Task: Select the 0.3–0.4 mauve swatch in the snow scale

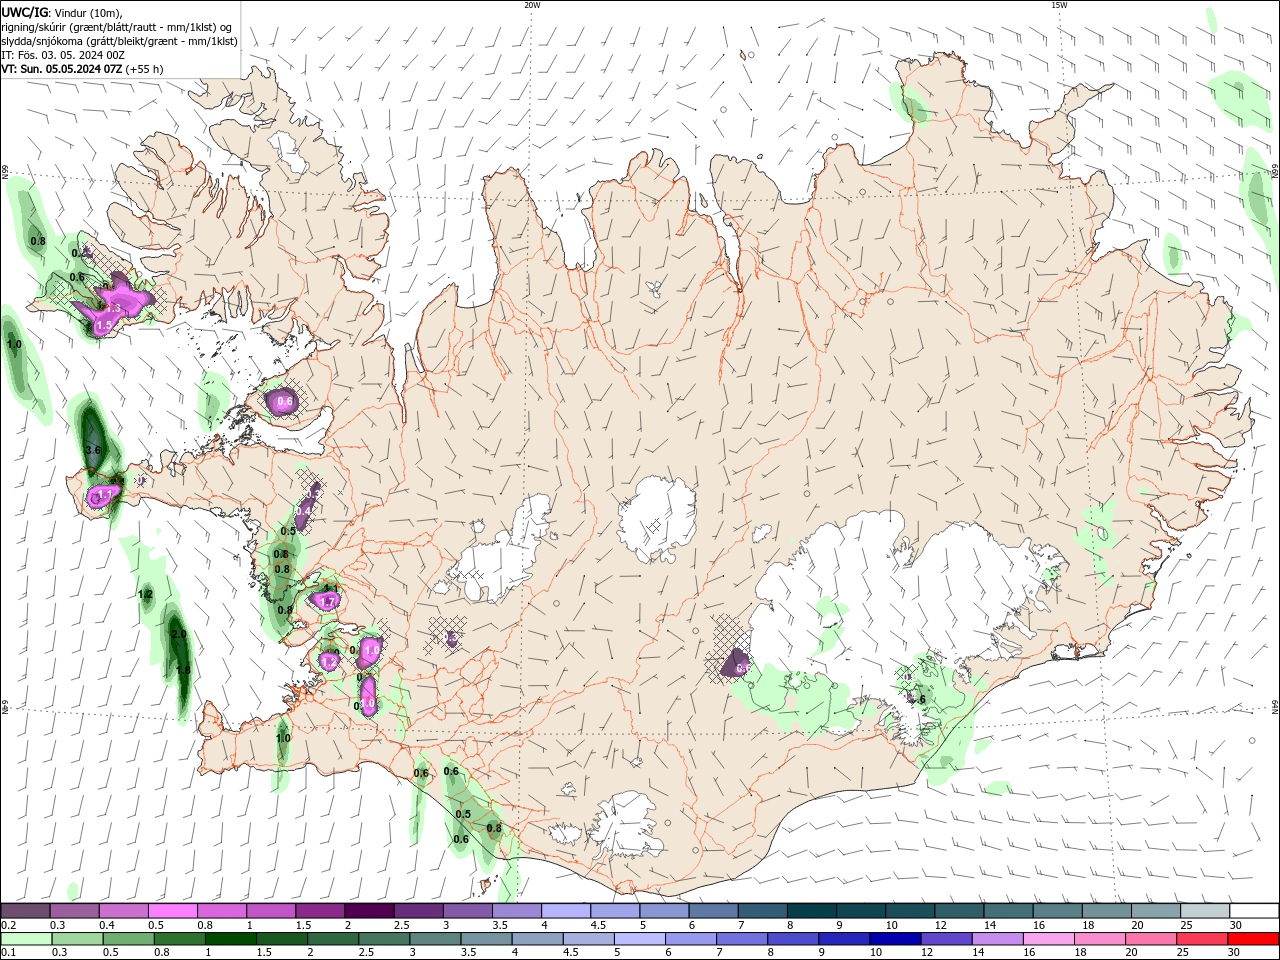Action: tap(74, 911)
